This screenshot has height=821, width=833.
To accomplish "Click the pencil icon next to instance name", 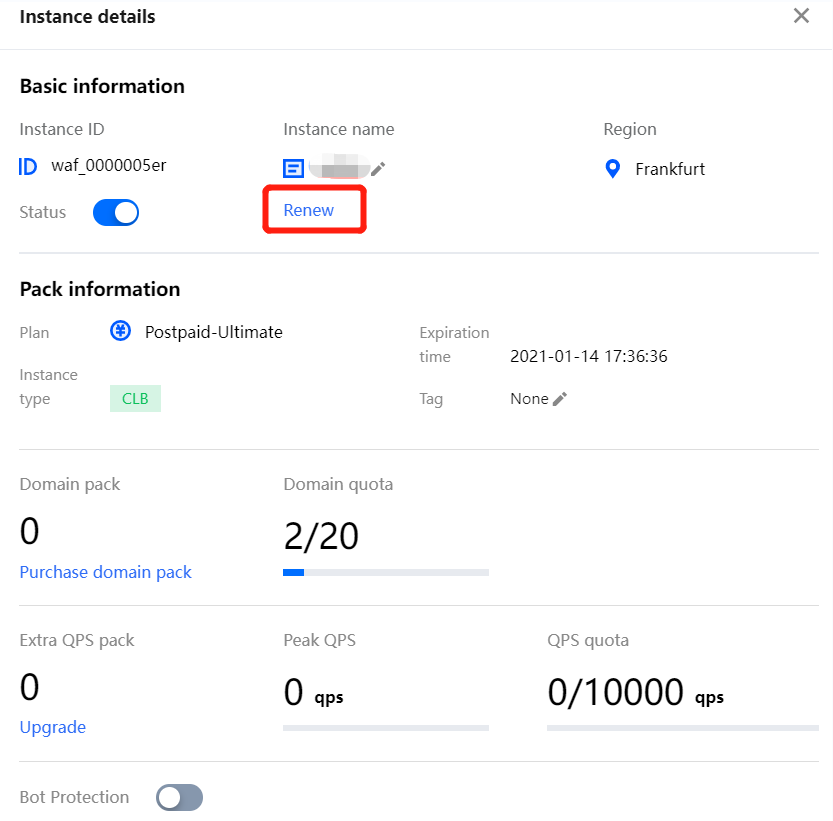I will click(x=378, y=169).
